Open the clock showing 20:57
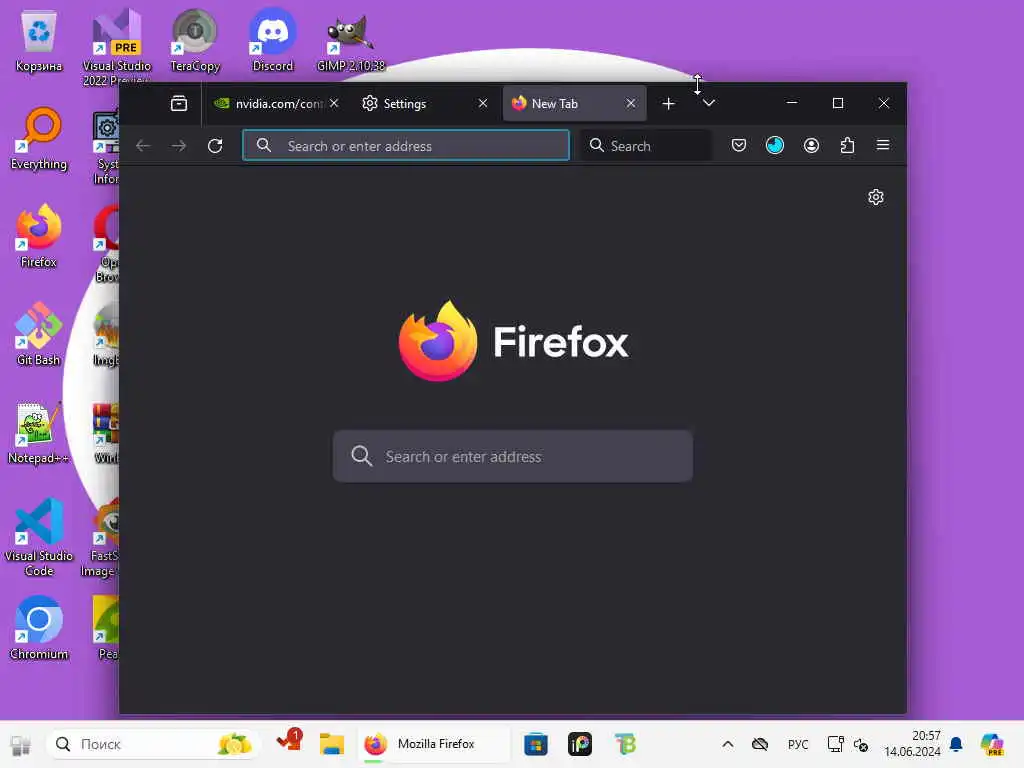1024x768 pixels. (912, 744)
